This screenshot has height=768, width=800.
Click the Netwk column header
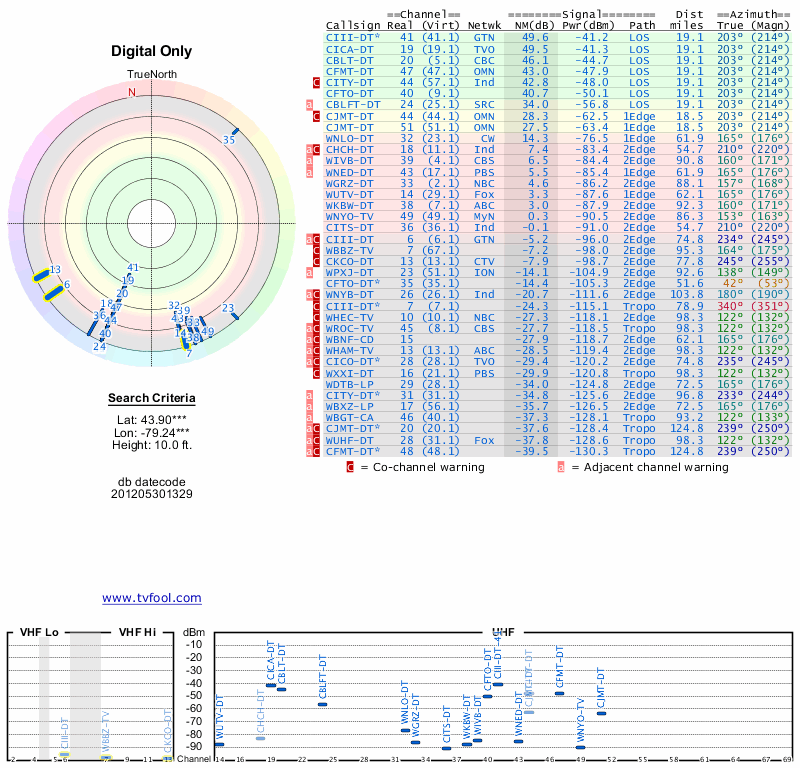(484, 25)
